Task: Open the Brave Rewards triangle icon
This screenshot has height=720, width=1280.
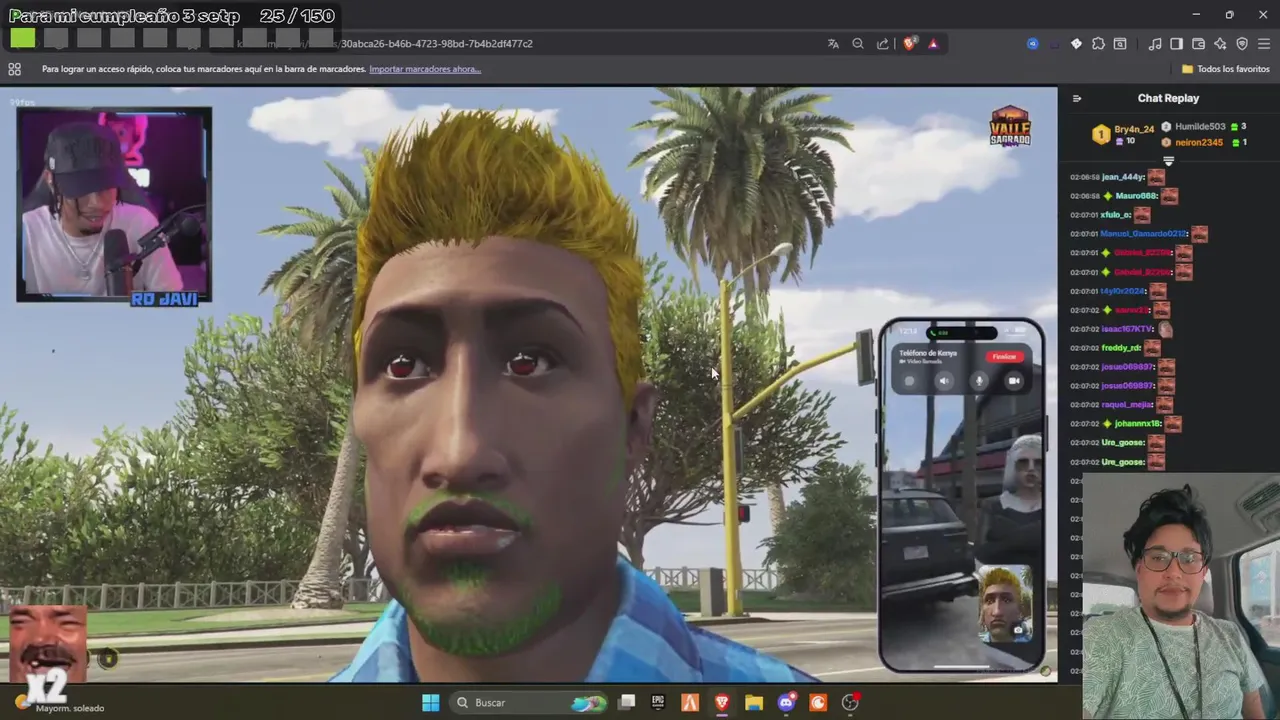Action: pos(933,44)
